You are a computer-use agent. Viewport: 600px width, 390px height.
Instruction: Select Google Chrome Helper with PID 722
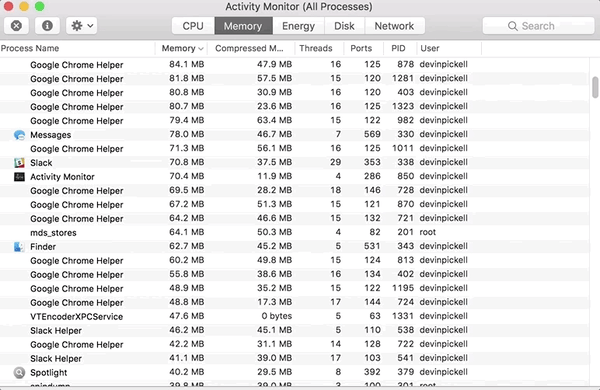tap(294, 344)
